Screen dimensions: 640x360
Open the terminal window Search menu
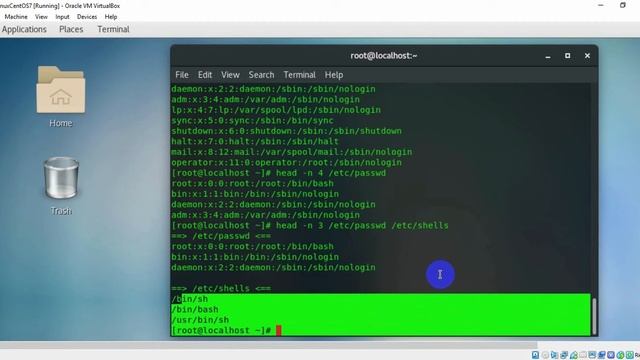[261, 75]
